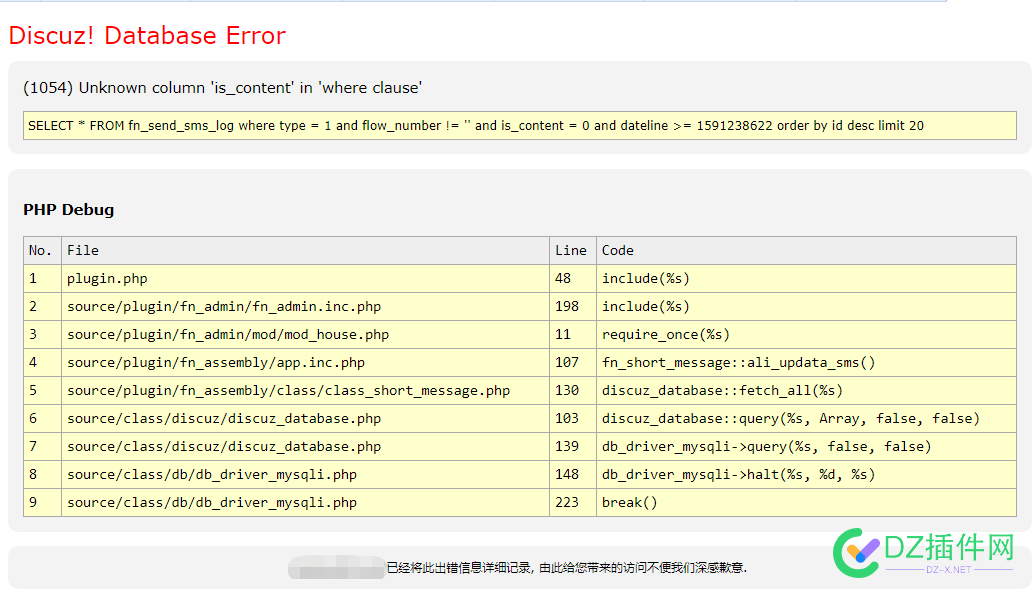The width and height of the screenshot is (1033, 593).
Task: Click the SELECT fn_send_sms_log SQL query box
Action: [520, 125]
